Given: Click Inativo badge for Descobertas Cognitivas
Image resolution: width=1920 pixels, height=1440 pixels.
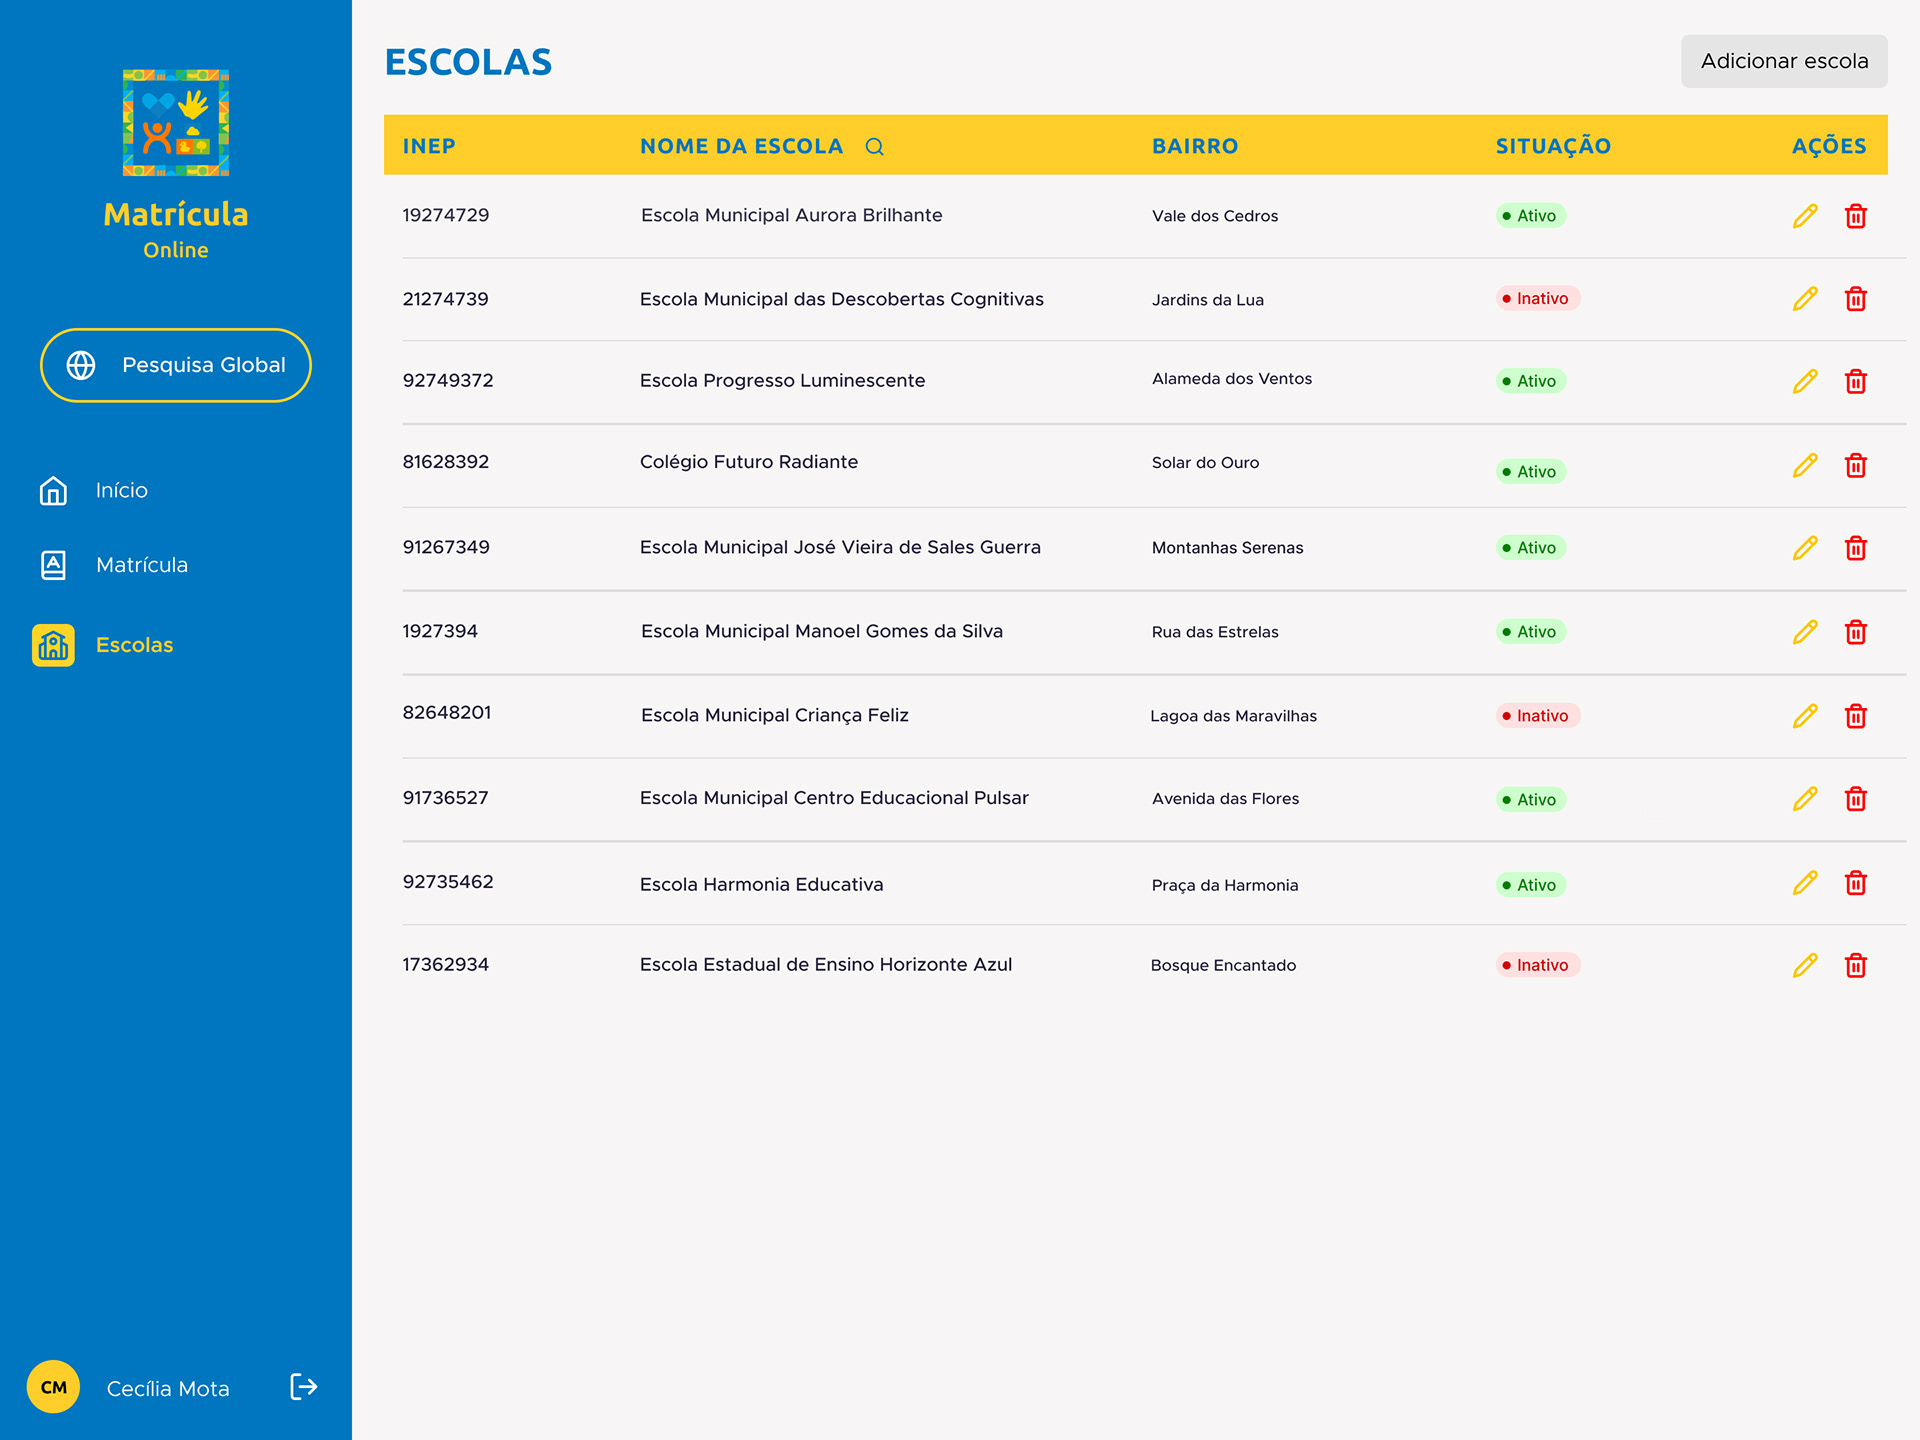Looking at the screenshot, I should point(1538,298).
